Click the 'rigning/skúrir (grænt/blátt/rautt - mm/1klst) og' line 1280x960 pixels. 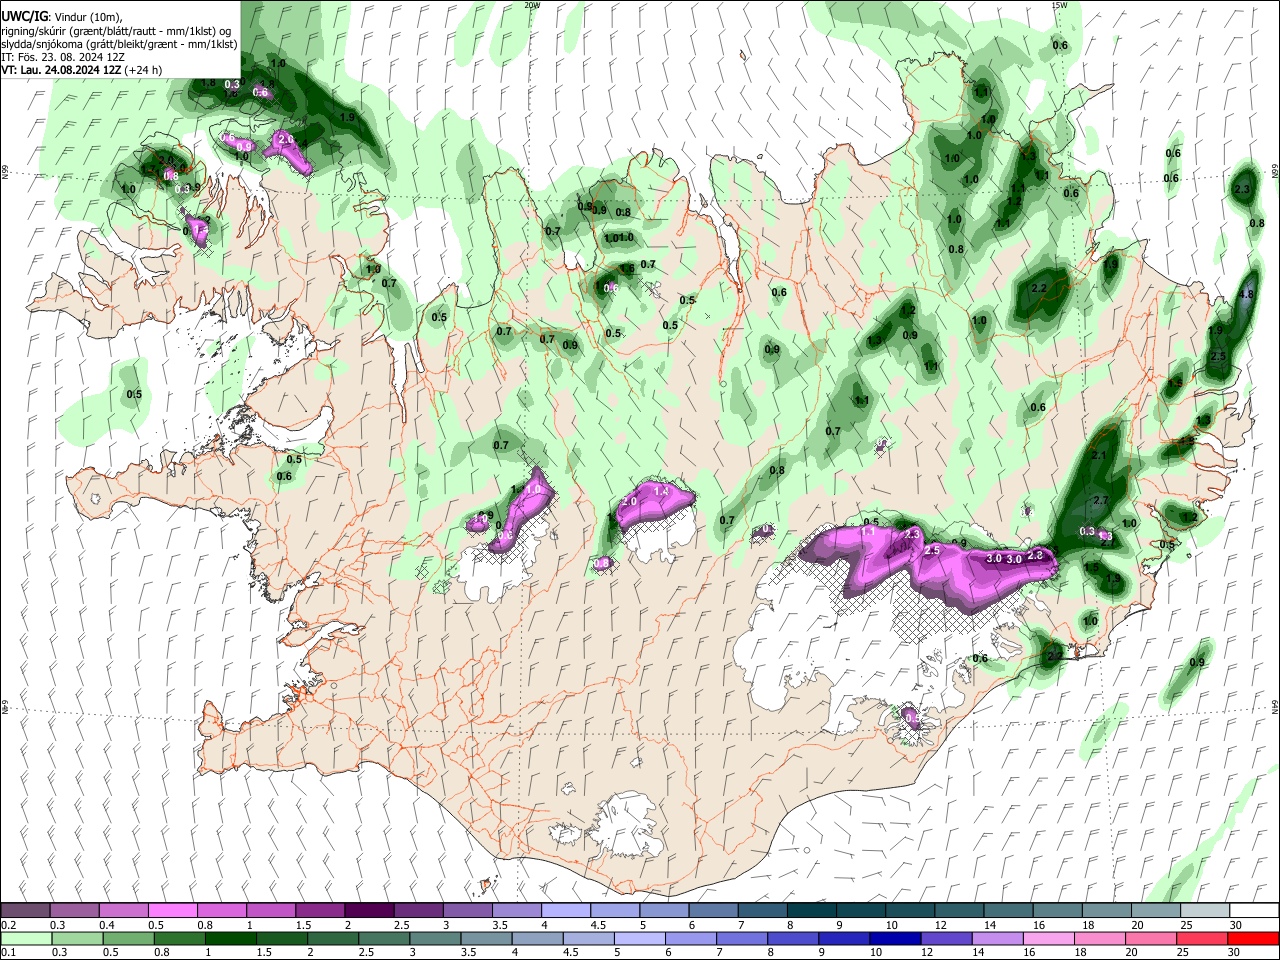[x=116, y=31]
